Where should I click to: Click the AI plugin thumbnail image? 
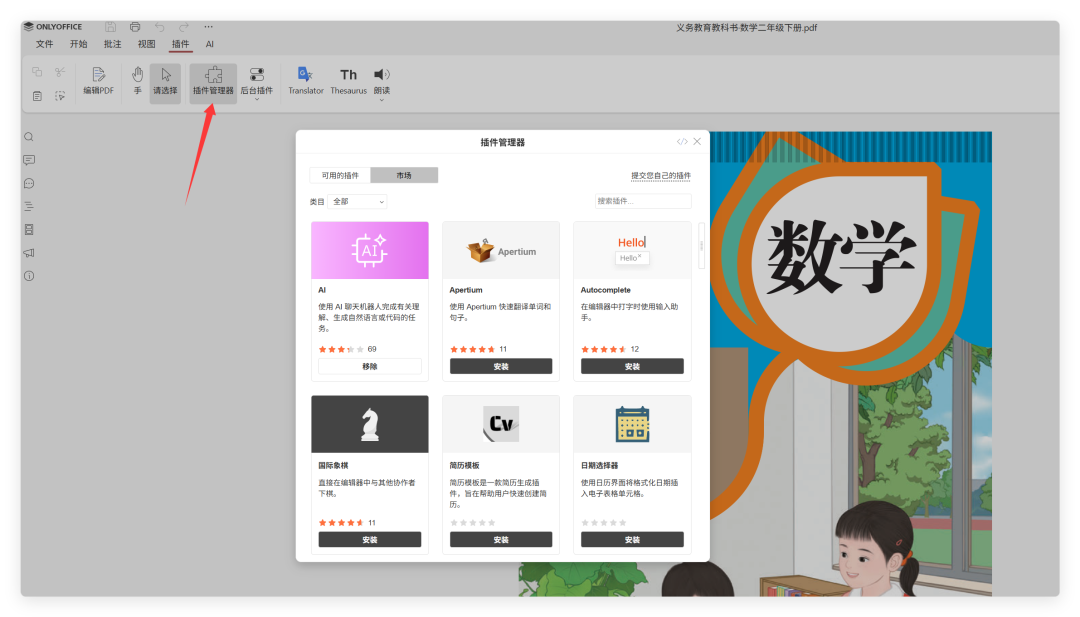370,250
